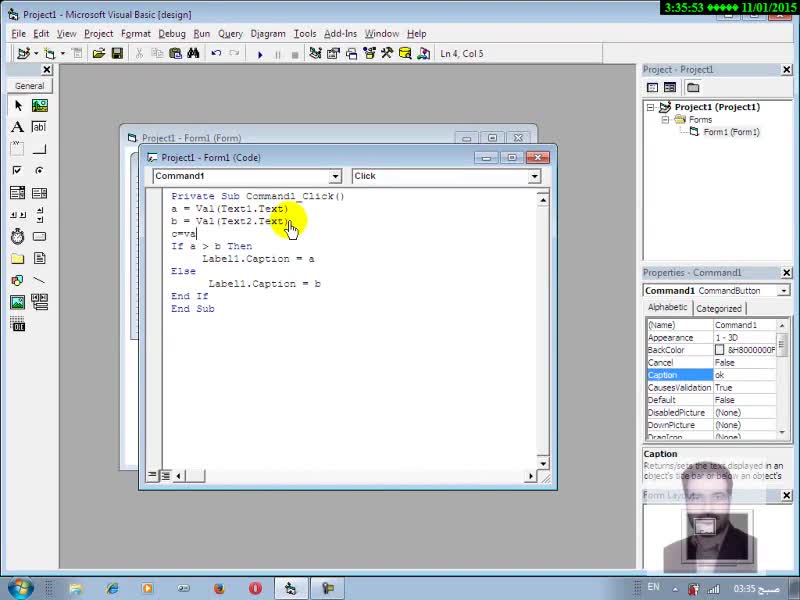Select the ComboBox control in the toolbox
This screenshot has width=800, height=600.
[x=17, y=192]
